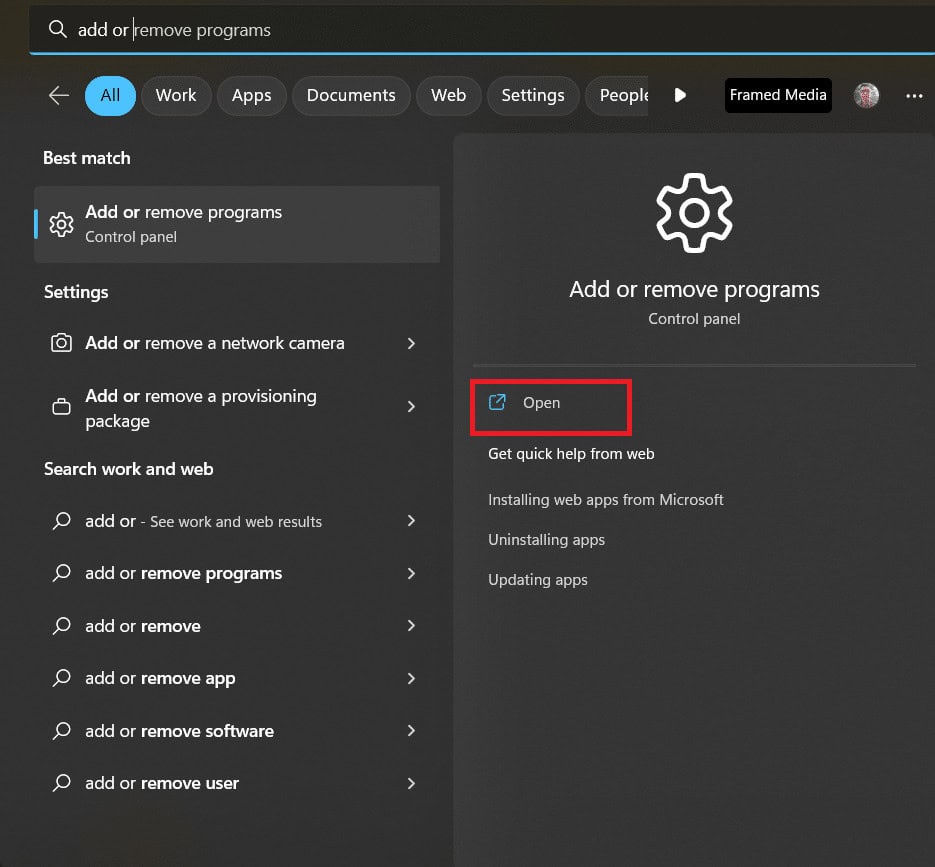The image size is (935, 867).
Task: Select the Add or remove programs gear icon
Action: [61, 223]
